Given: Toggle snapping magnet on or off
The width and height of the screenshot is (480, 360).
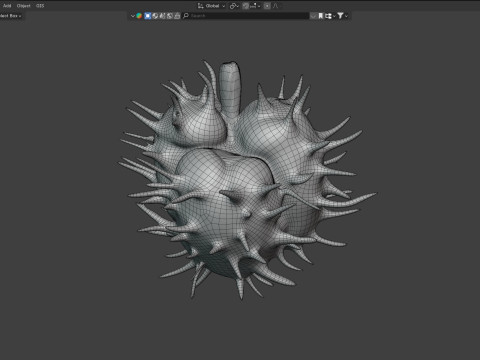Looking at the screenshot, I should coord(245,6).
